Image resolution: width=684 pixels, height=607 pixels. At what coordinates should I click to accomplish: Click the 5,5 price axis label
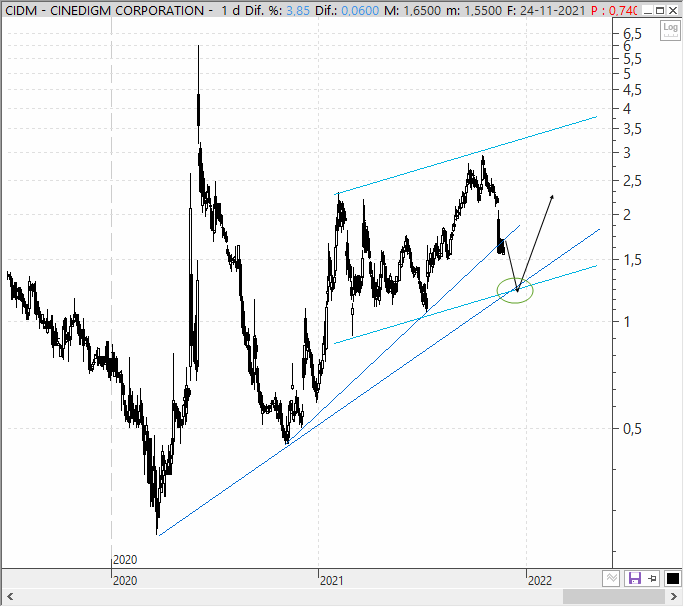(x=633, y=59)
